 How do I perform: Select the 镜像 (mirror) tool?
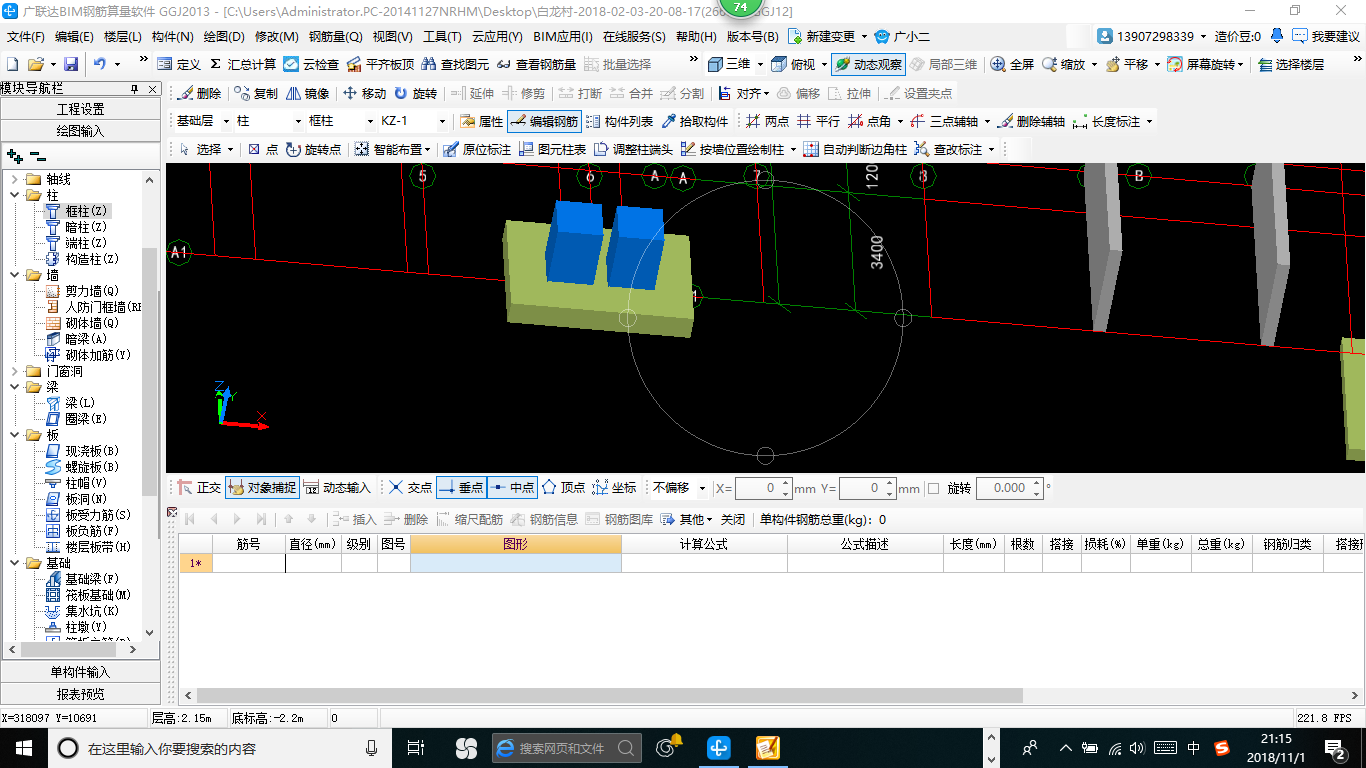pos(307,93)
